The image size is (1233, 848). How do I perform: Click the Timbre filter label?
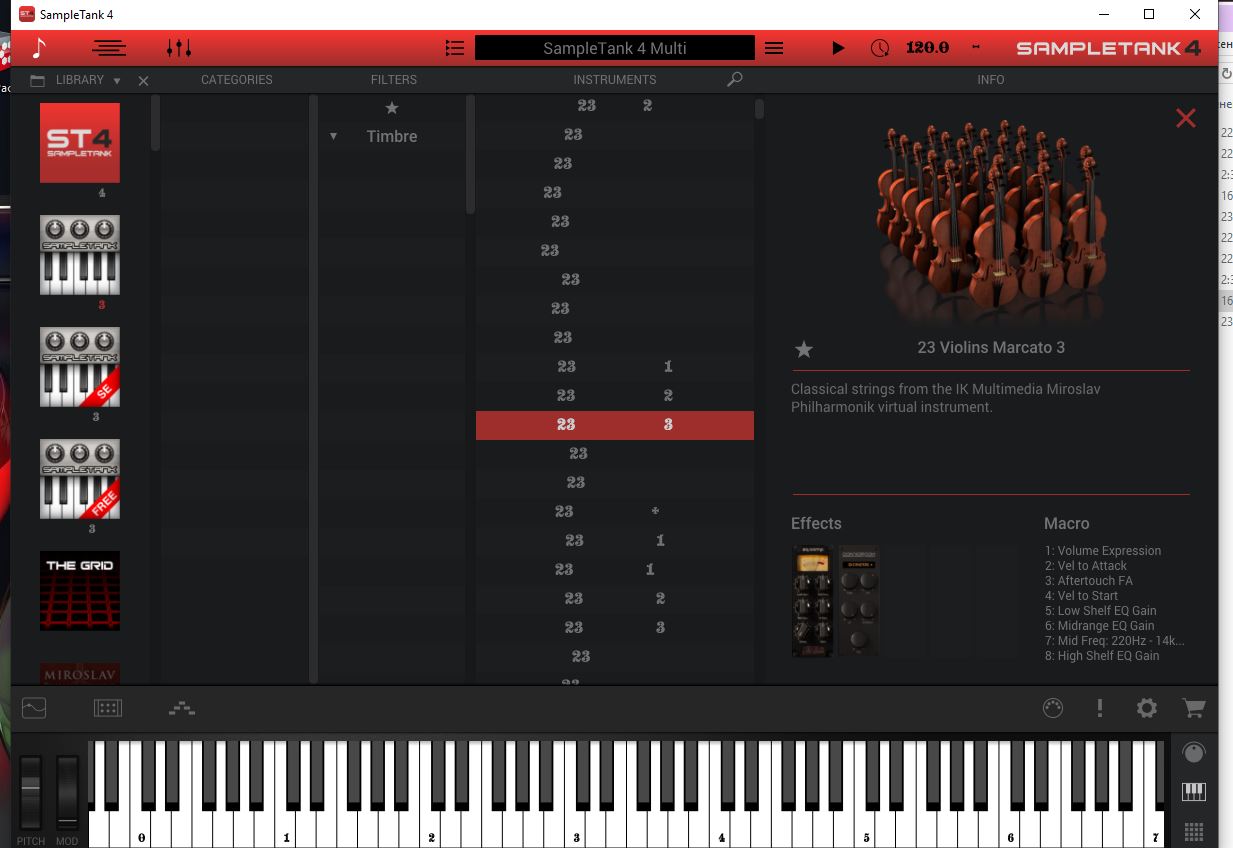(x=392, y=137)
